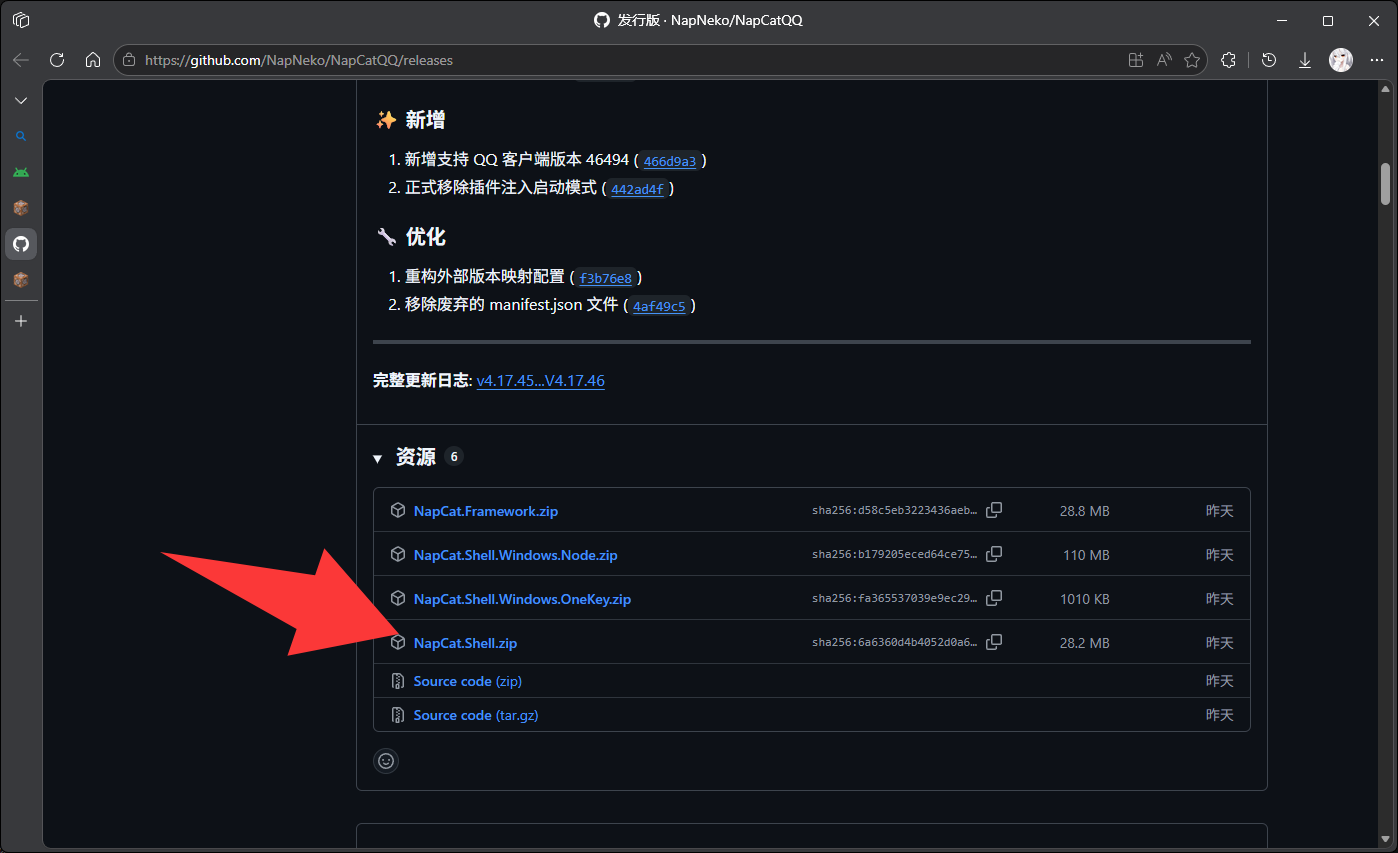The height and width of the screenshot is (853, 1398).
Task: Open browser Extensions puzzle icon
Action: (1229, 60)
